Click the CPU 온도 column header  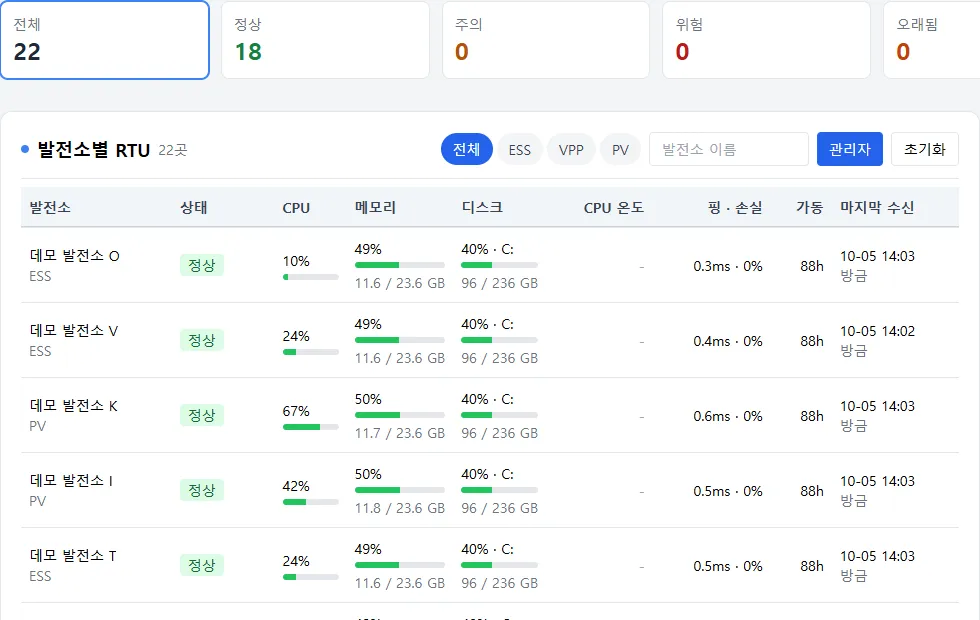pyautogui.click(x=613, y=208)
